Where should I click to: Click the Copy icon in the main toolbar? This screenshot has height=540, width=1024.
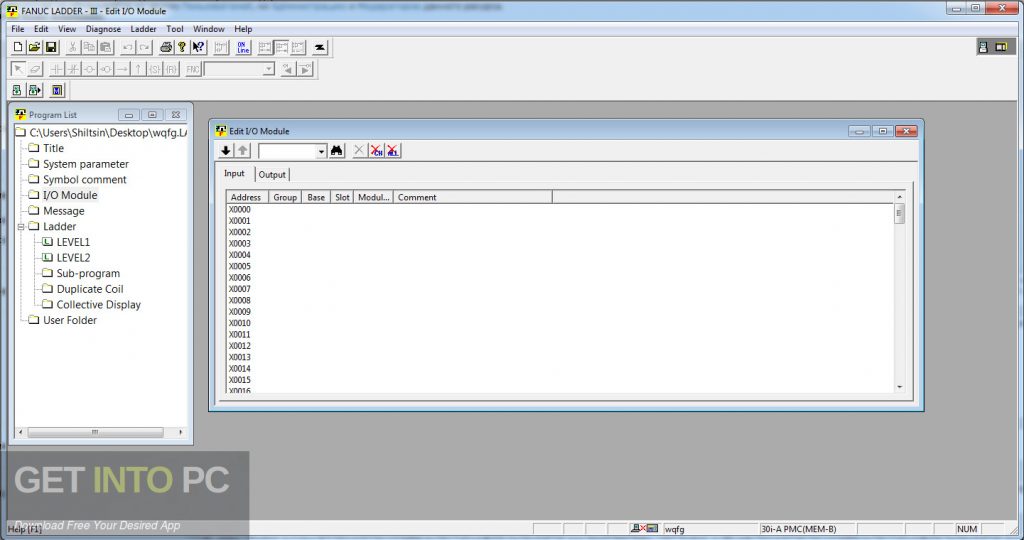click(89, 47)
